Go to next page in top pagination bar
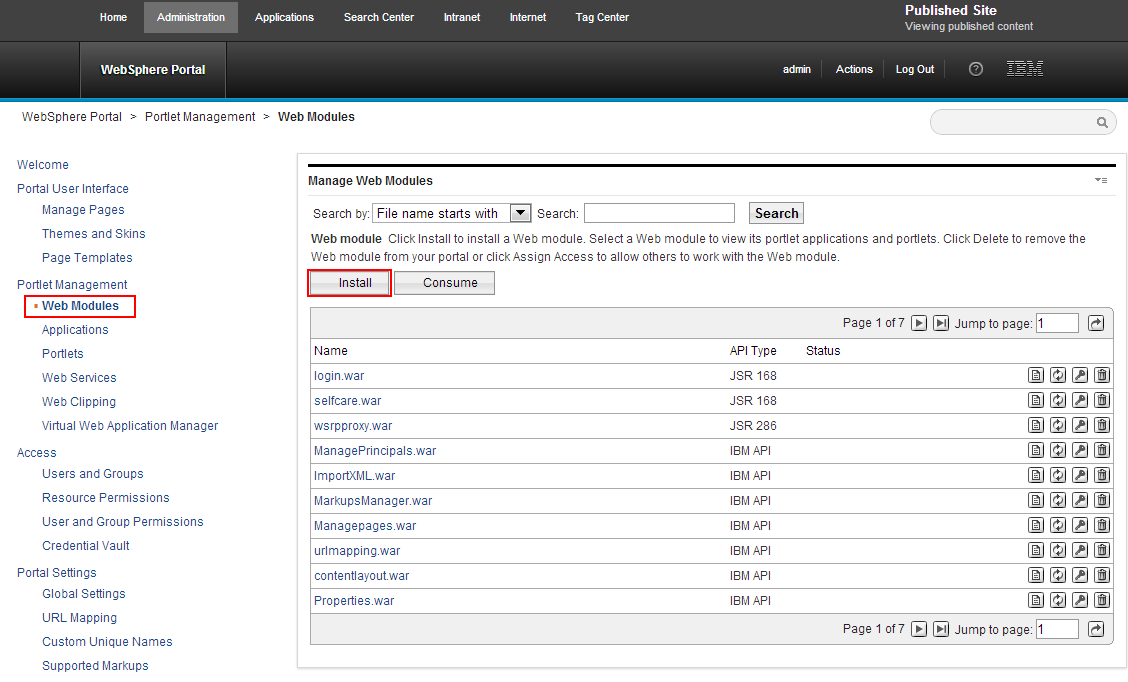This screenshot has height=682, width=1128. (x=919, y=323)
